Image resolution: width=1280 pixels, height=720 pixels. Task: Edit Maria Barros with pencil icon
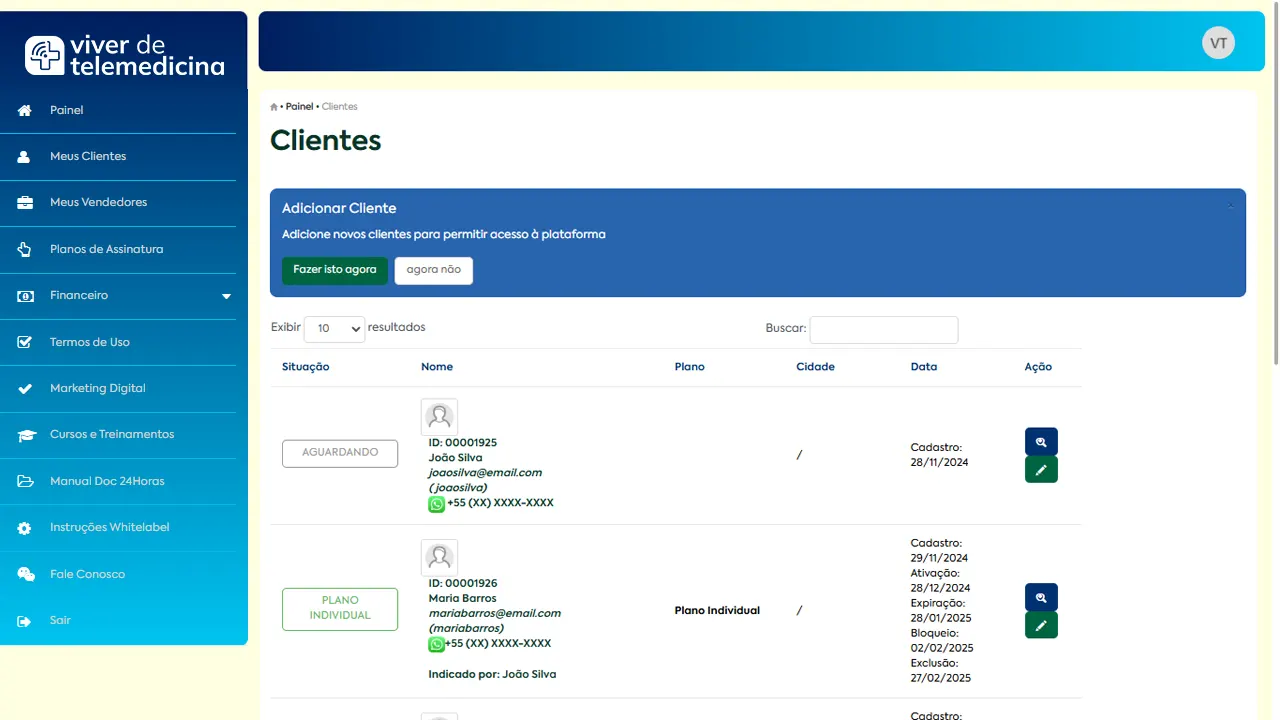pos(1041,626)
